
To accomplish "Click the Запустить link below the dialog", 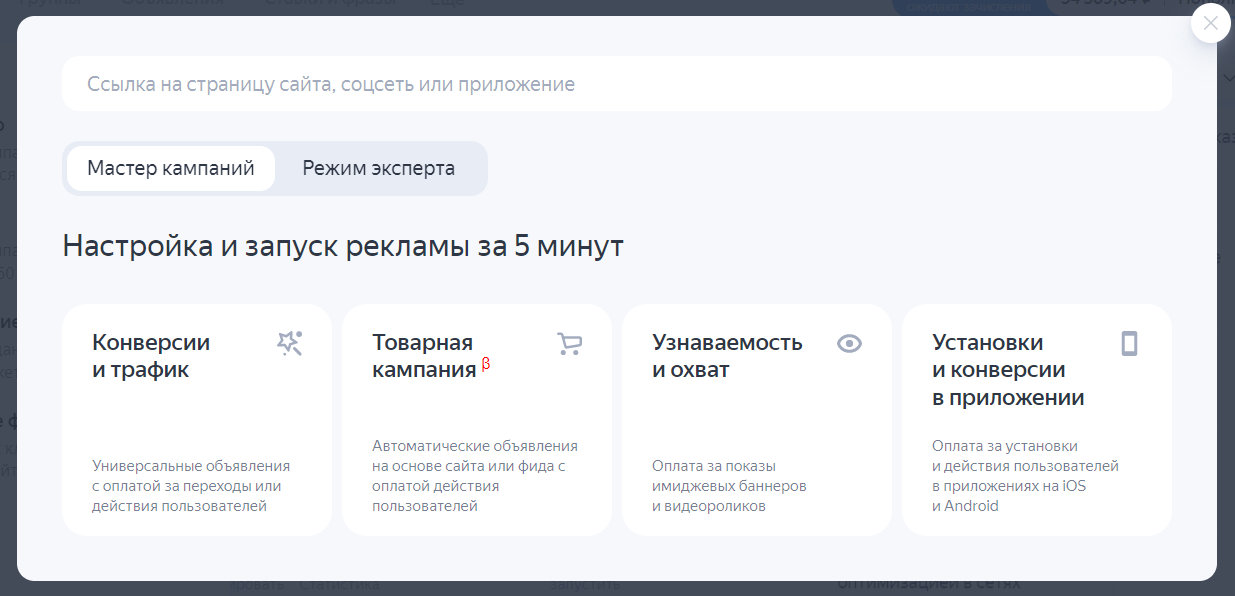I will pos(587,586).
